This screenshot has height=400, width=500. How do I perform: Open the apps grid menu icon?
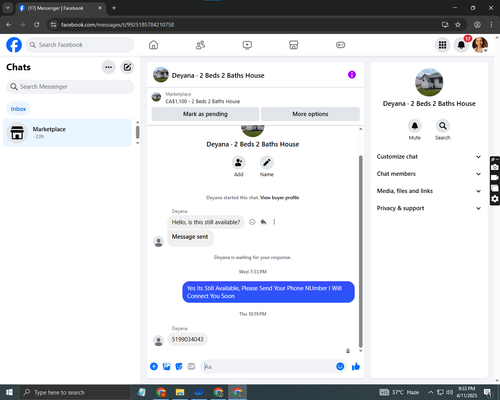(x=442, y=45)
